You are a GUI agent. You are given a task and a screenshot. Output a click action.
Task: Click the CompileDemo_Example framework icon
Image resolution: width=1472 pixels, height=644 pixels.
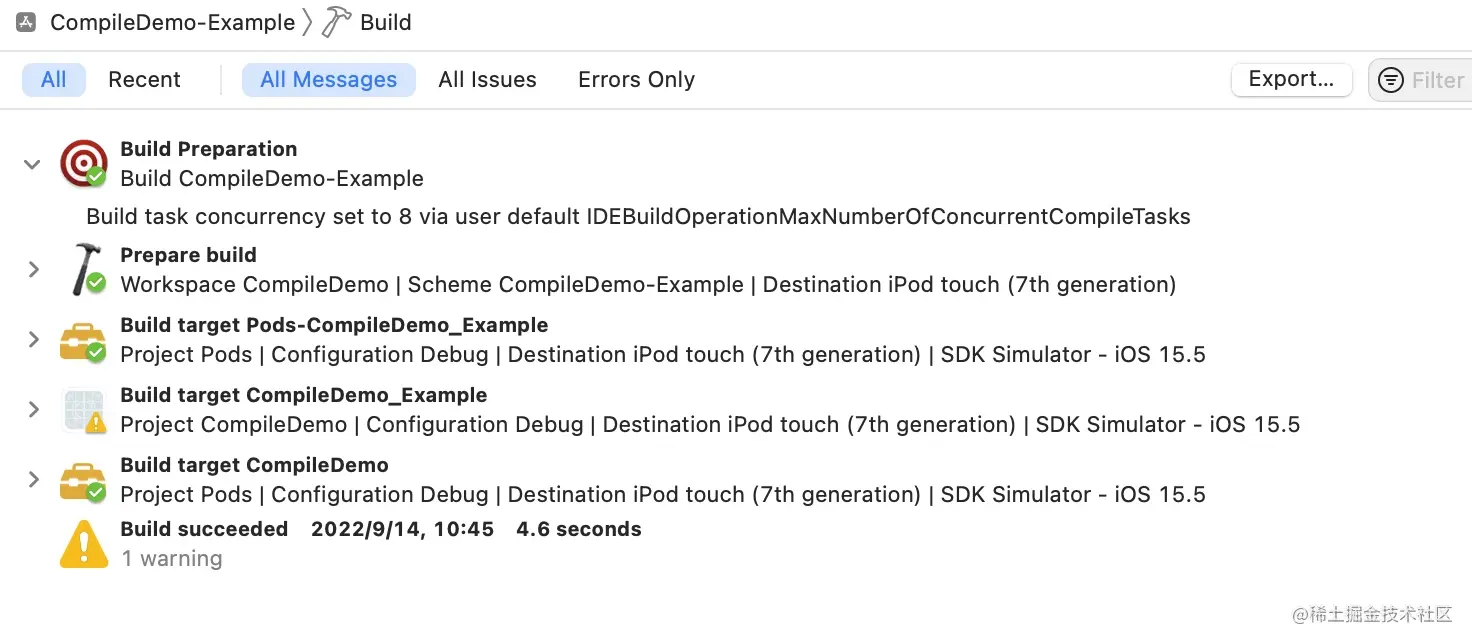(x=84, y=409)
